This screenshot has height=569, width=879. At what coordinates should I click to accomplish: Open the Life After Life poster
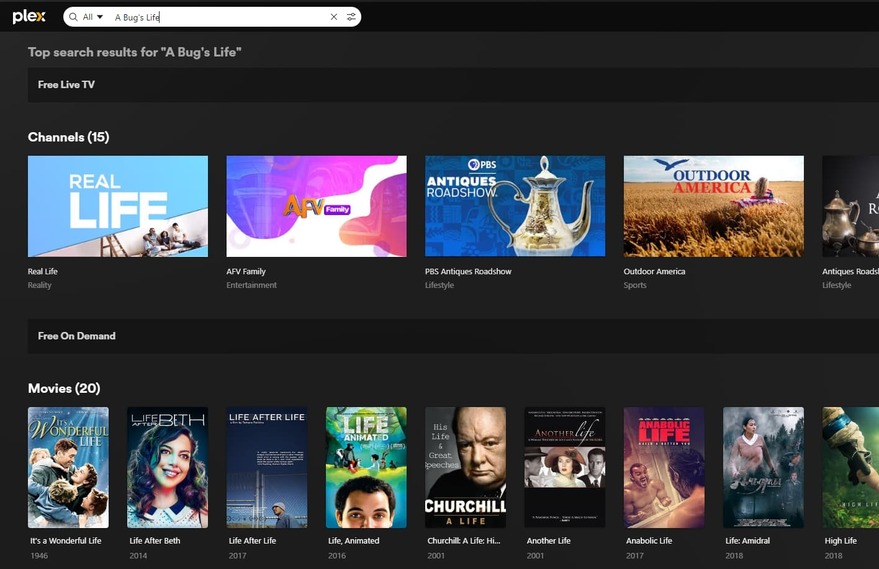(x=267, y=467)
